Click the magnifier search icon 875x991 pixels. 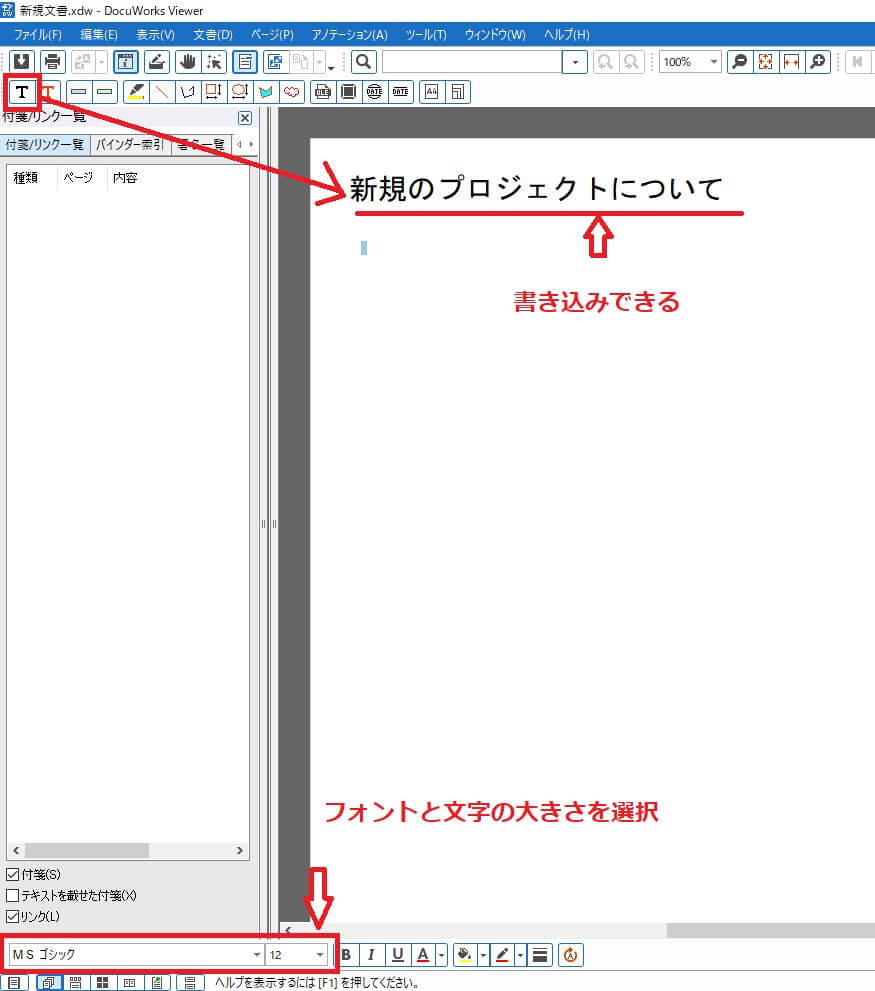(x=364, y=62)
